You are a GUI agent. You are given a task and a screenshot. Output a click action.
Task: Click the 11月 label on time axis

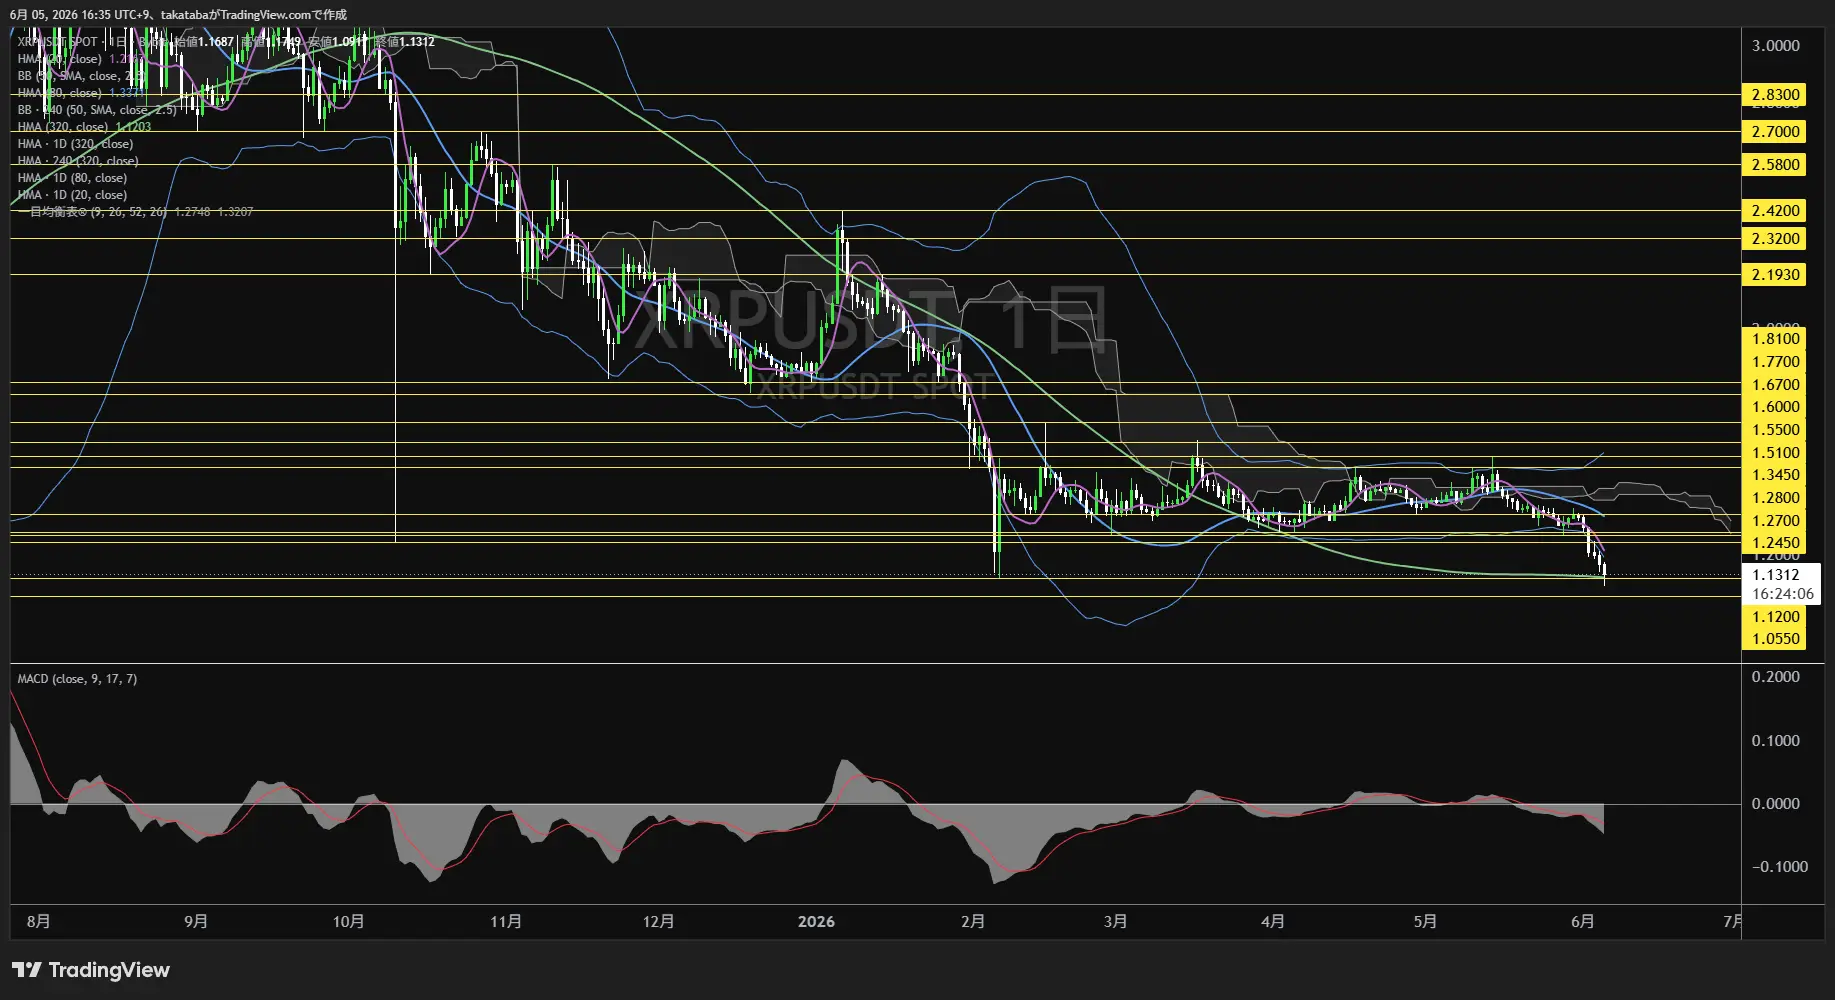point(506,921)
